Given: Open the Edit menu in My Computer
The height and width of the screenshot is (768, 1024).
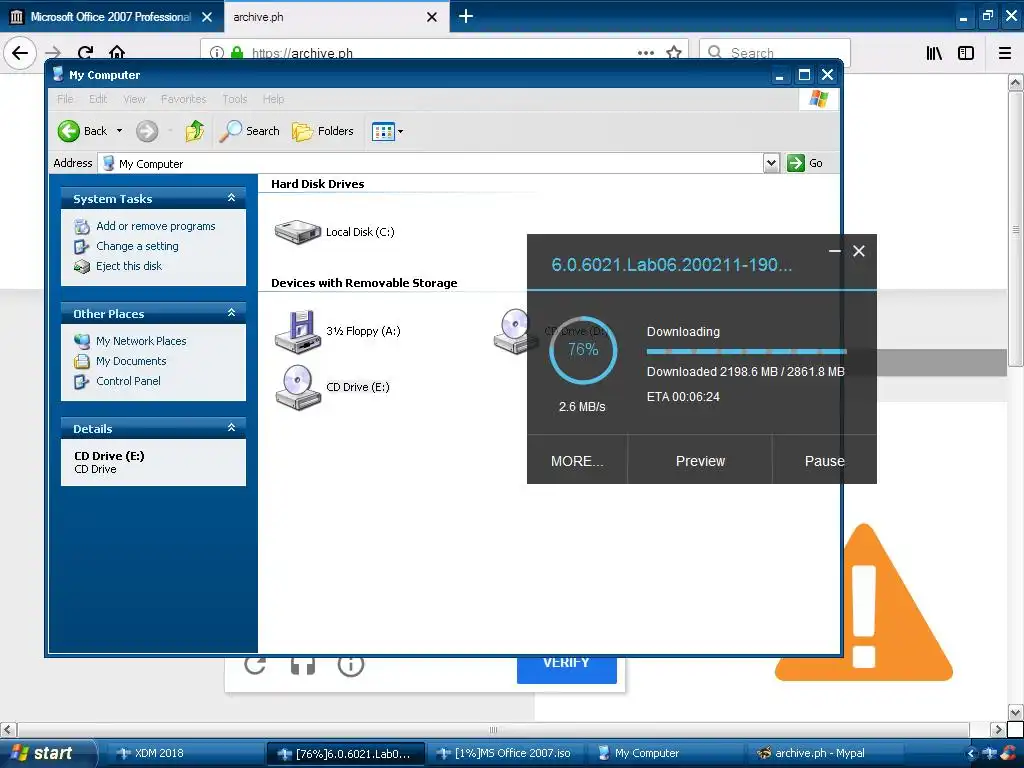Looking at the screenshot, I should (x=98, y=99).
